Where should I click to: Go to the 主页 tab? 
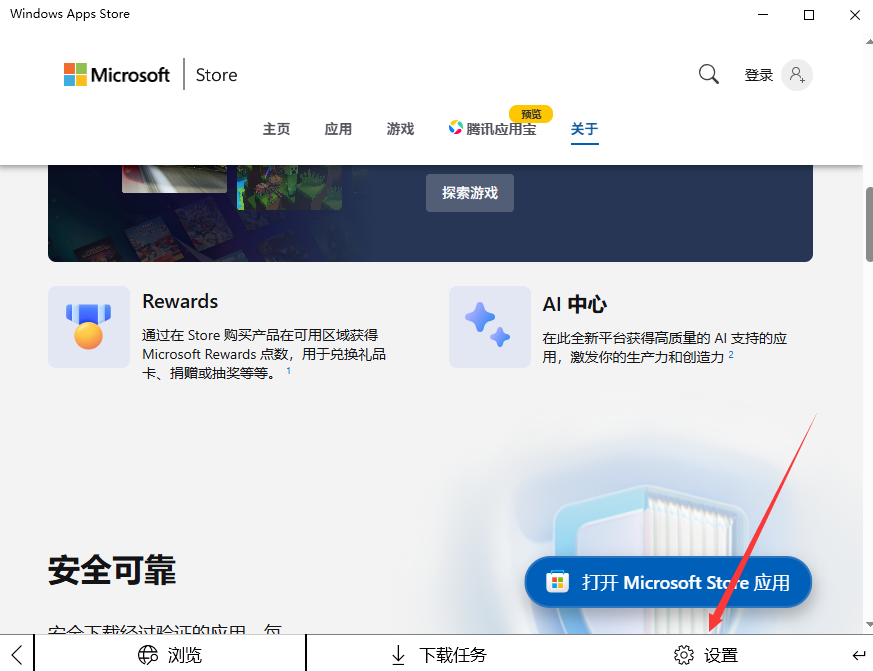276,129
